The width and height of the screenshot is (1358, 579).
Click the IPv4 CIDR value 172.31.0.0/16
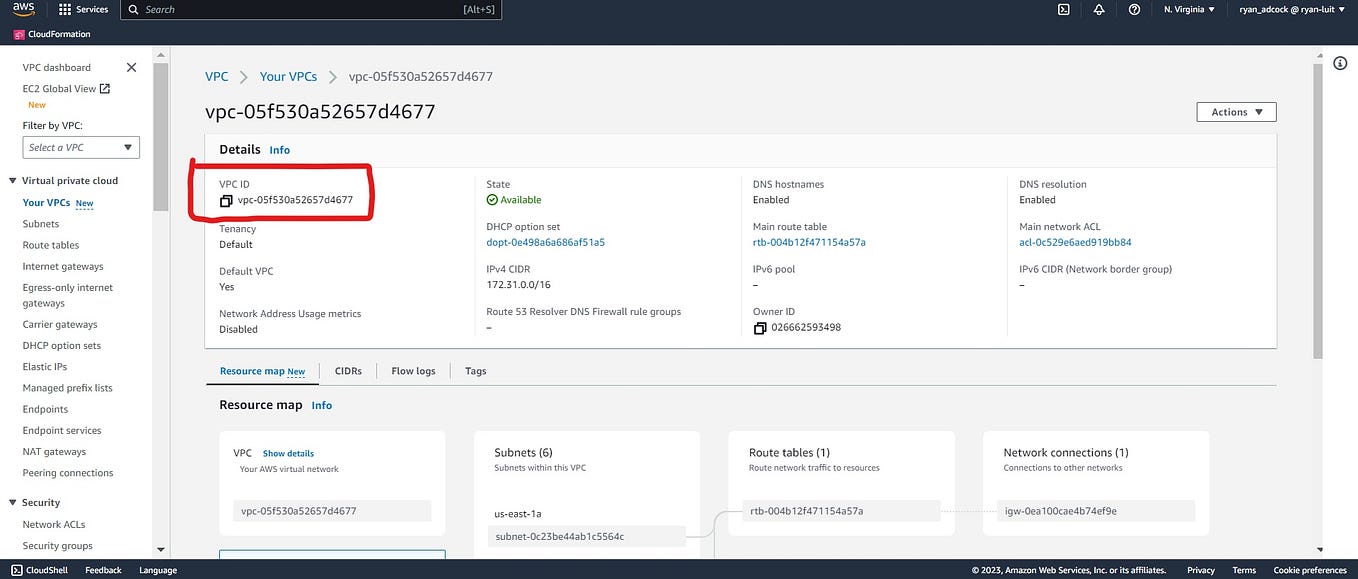tap(518, 285)
